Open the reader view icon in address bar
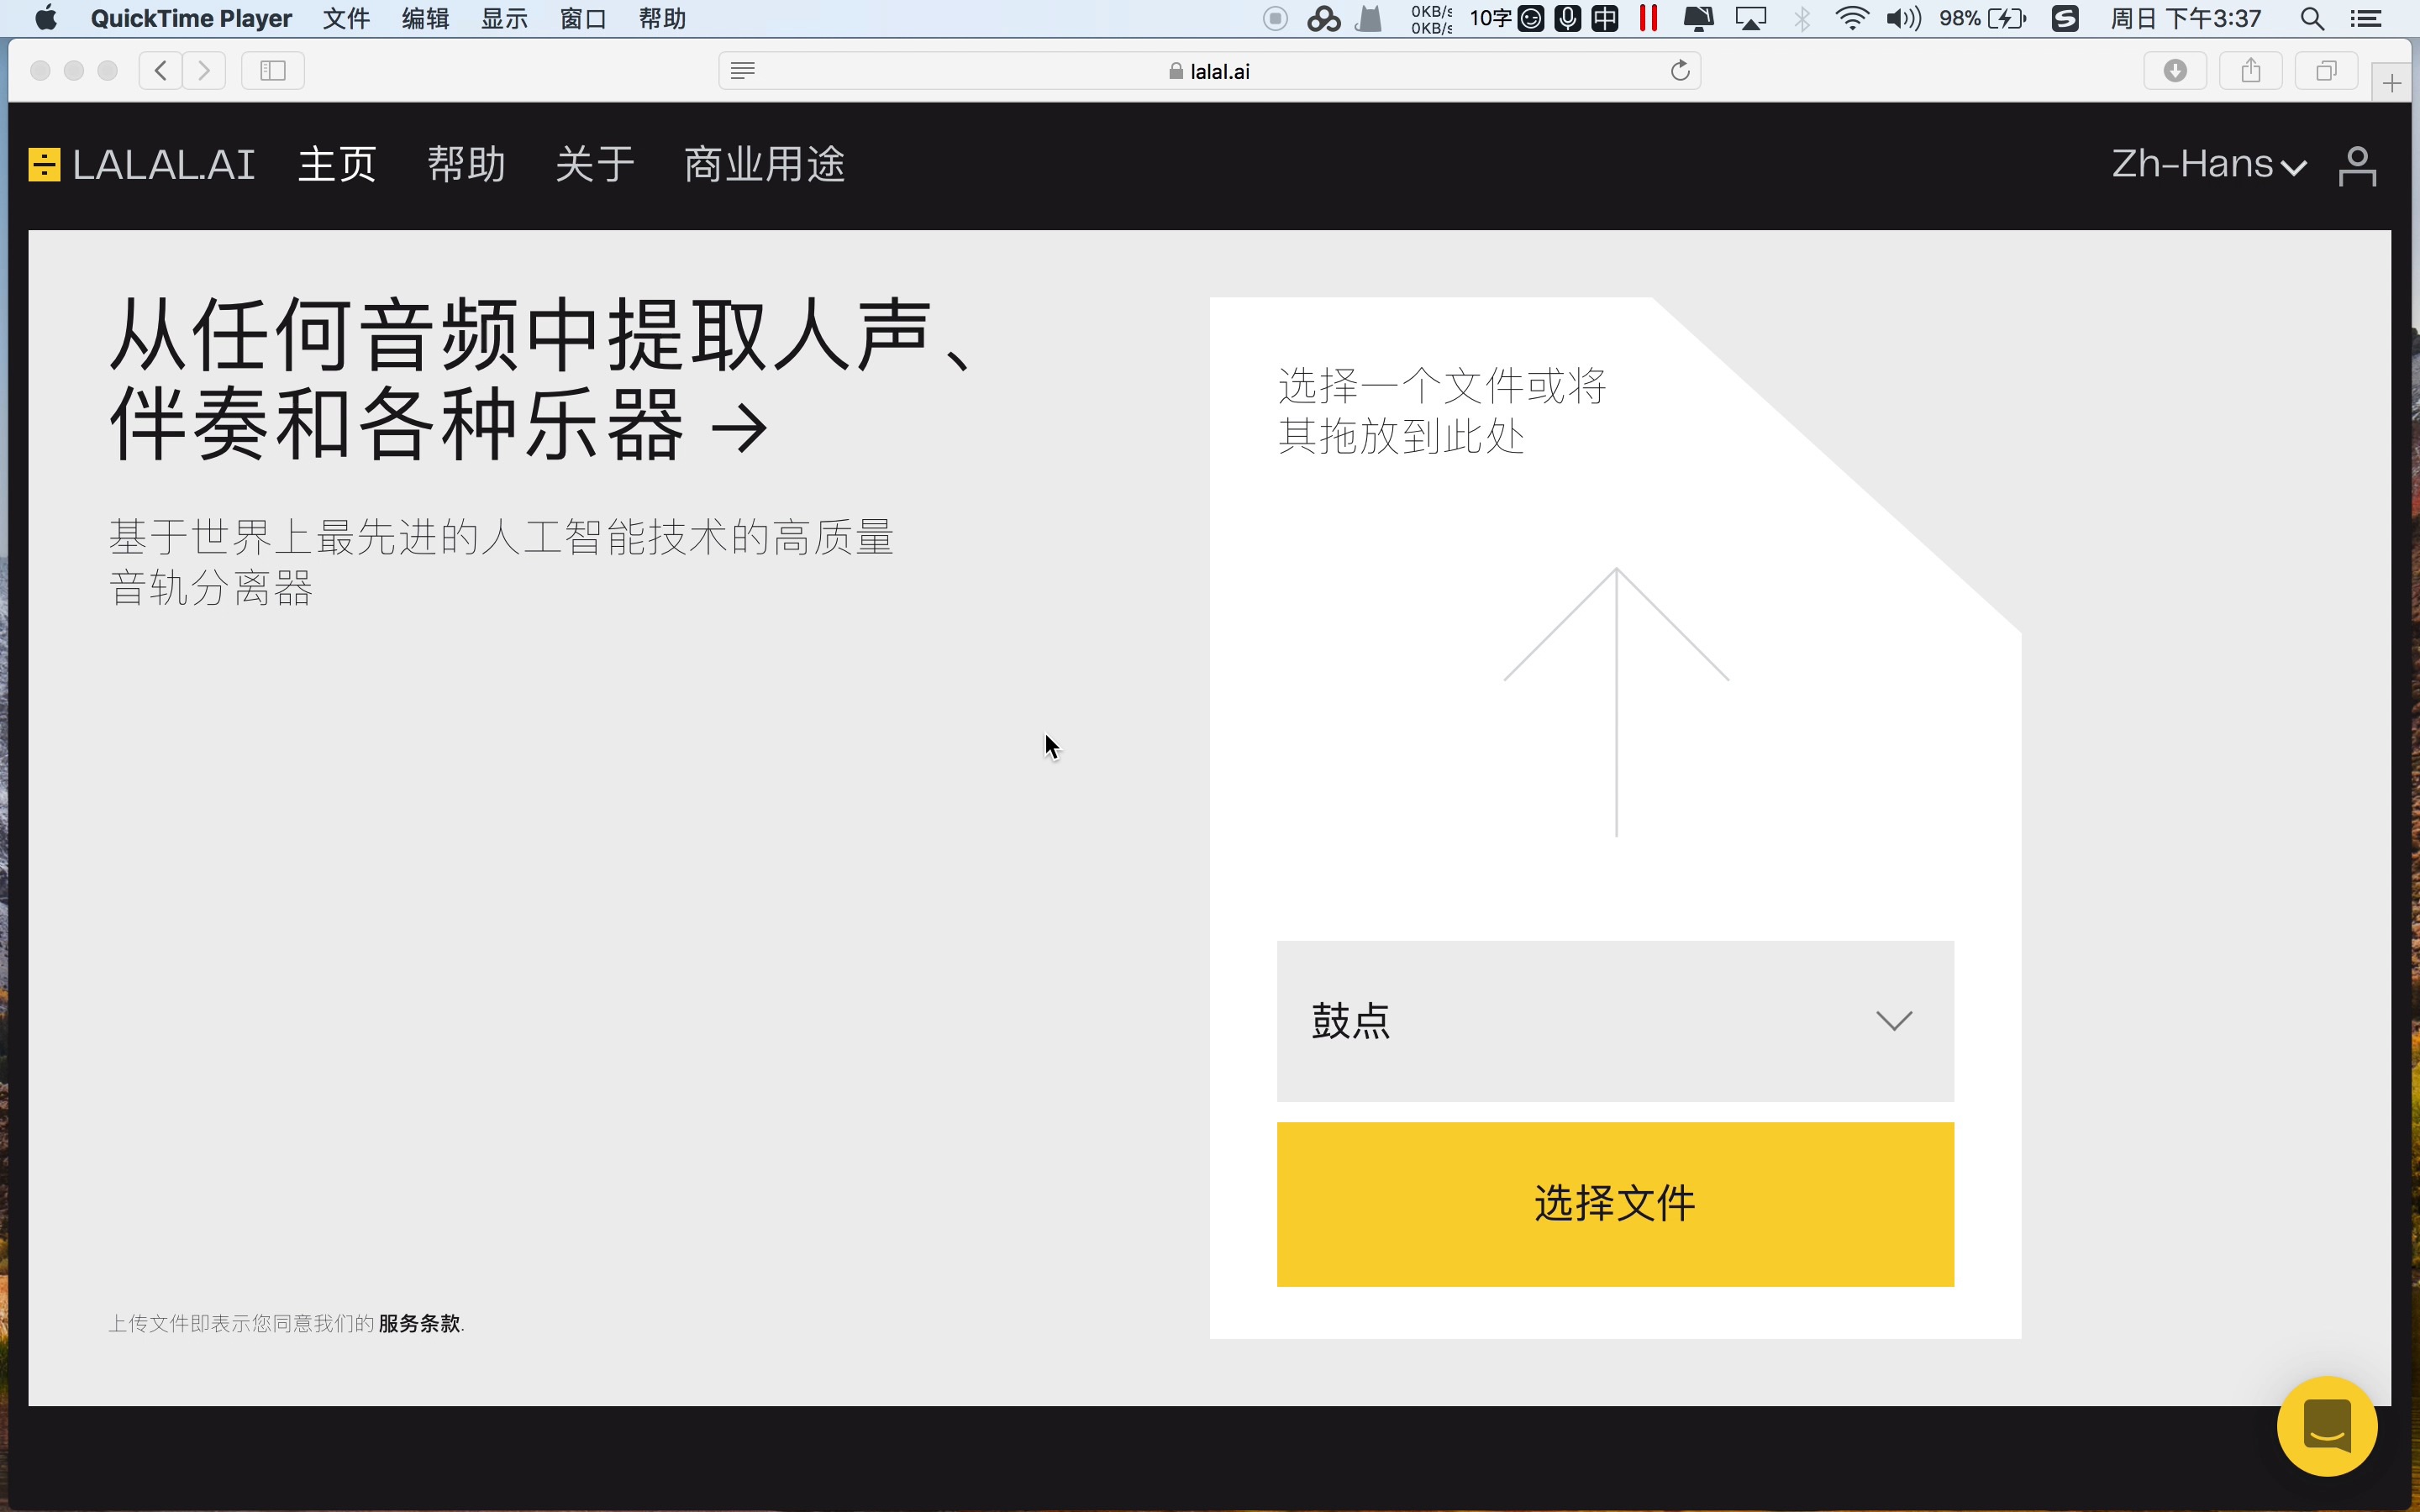 (x=742, y=70)
